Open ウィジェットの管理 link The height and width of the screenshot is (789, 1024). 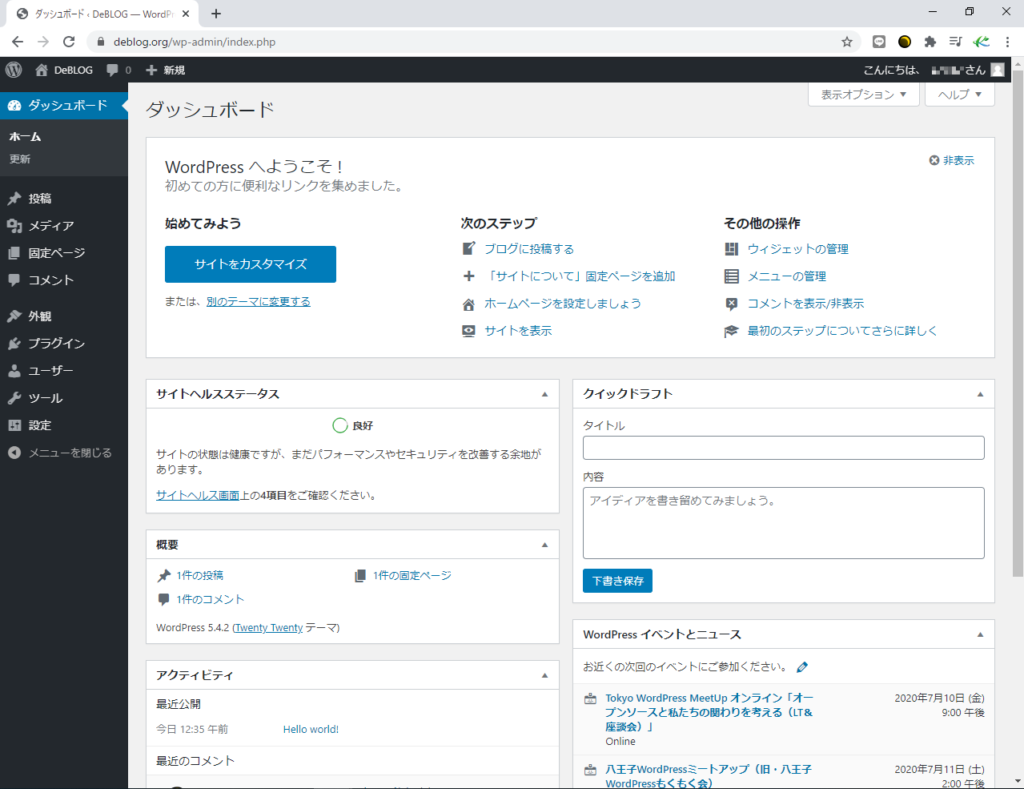pos(797,249)
